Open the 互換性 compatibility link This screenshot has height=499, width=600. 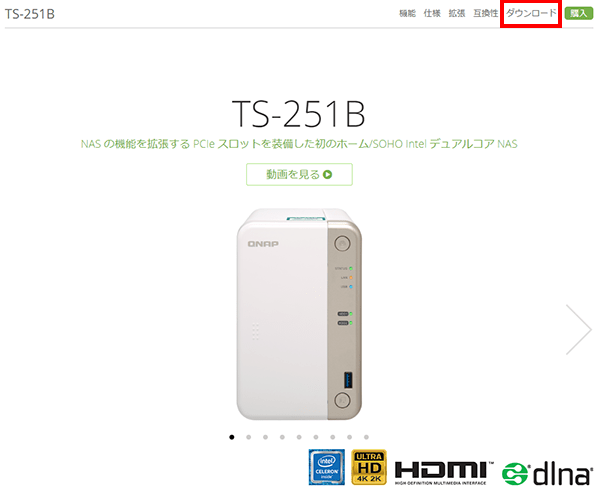tap(486, 13)
